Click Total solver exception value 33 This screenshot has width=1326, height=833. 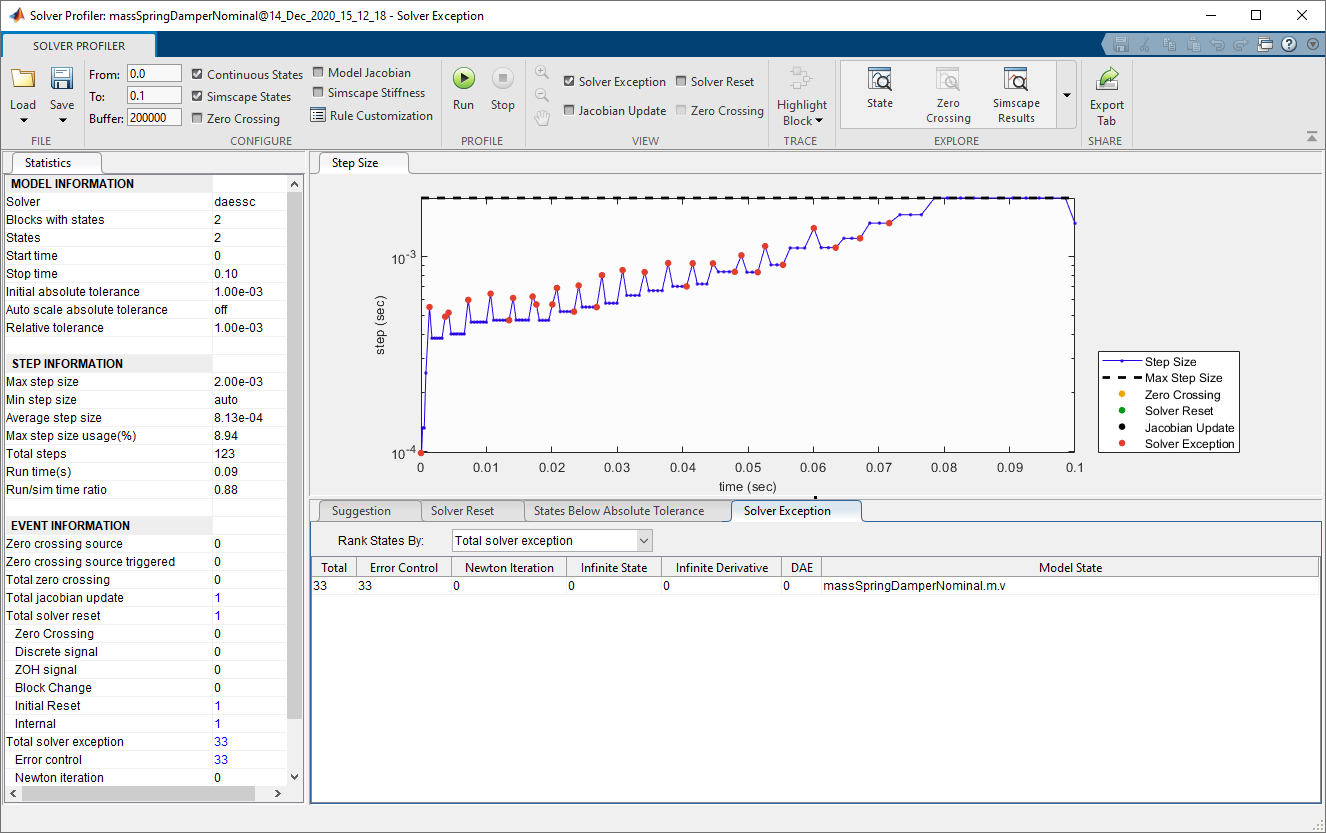click(221, 742)
